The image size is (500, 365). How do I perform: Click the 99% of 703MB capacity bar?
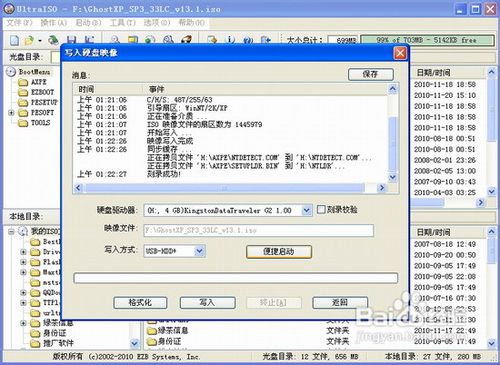(x=427, y=40)
